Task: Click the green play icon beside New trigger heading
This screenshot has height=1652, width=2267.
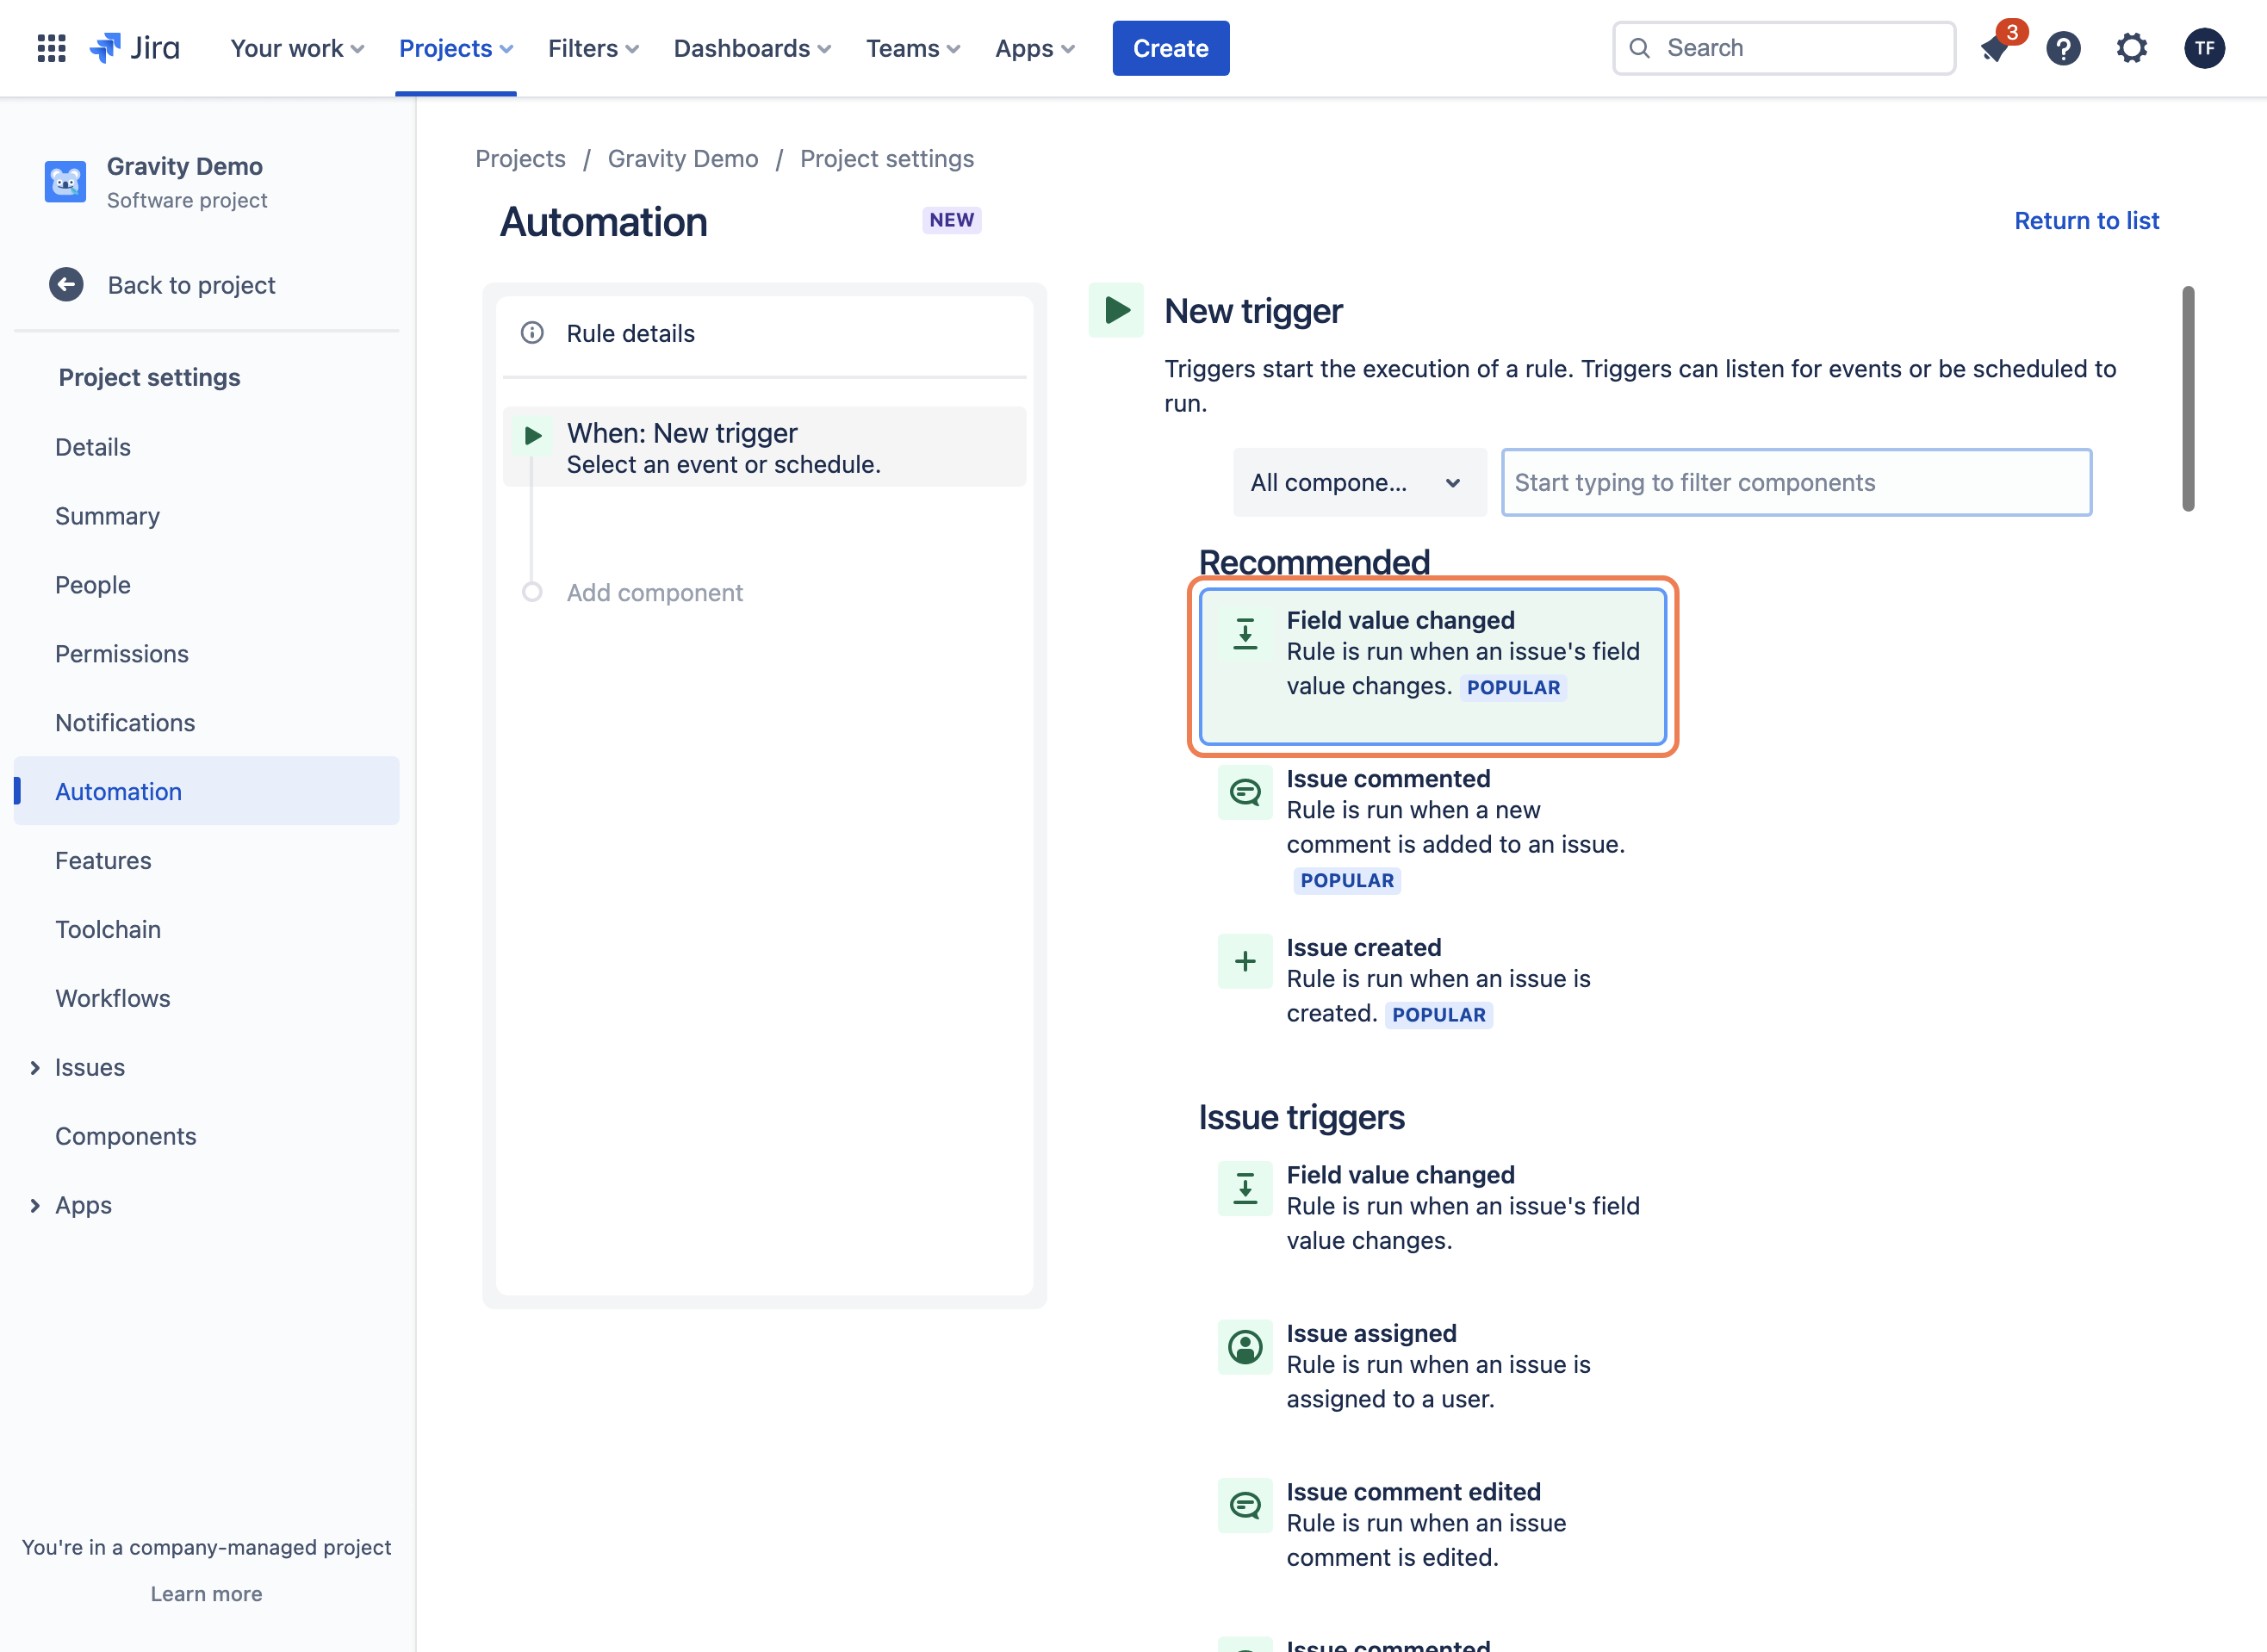Action: (1116, 310)
